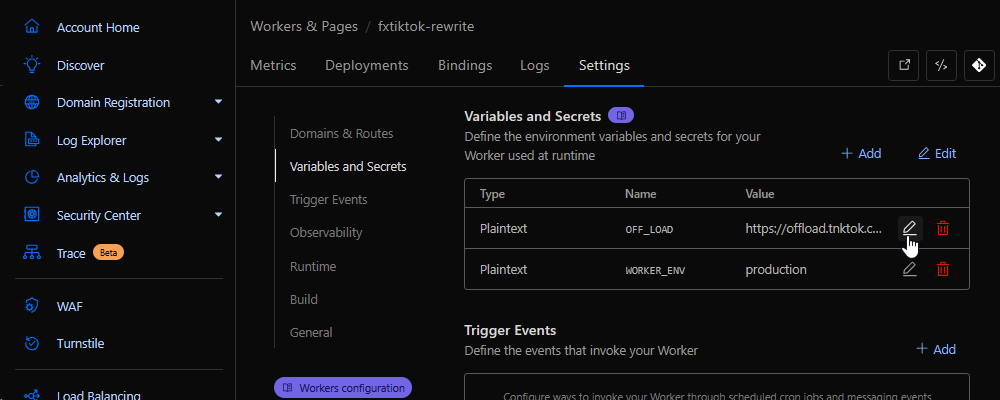This screenshot has width=1000, height=400.
Task: Open the Variables and Secrets documentation book icon
Action: (x=621, y=115)
